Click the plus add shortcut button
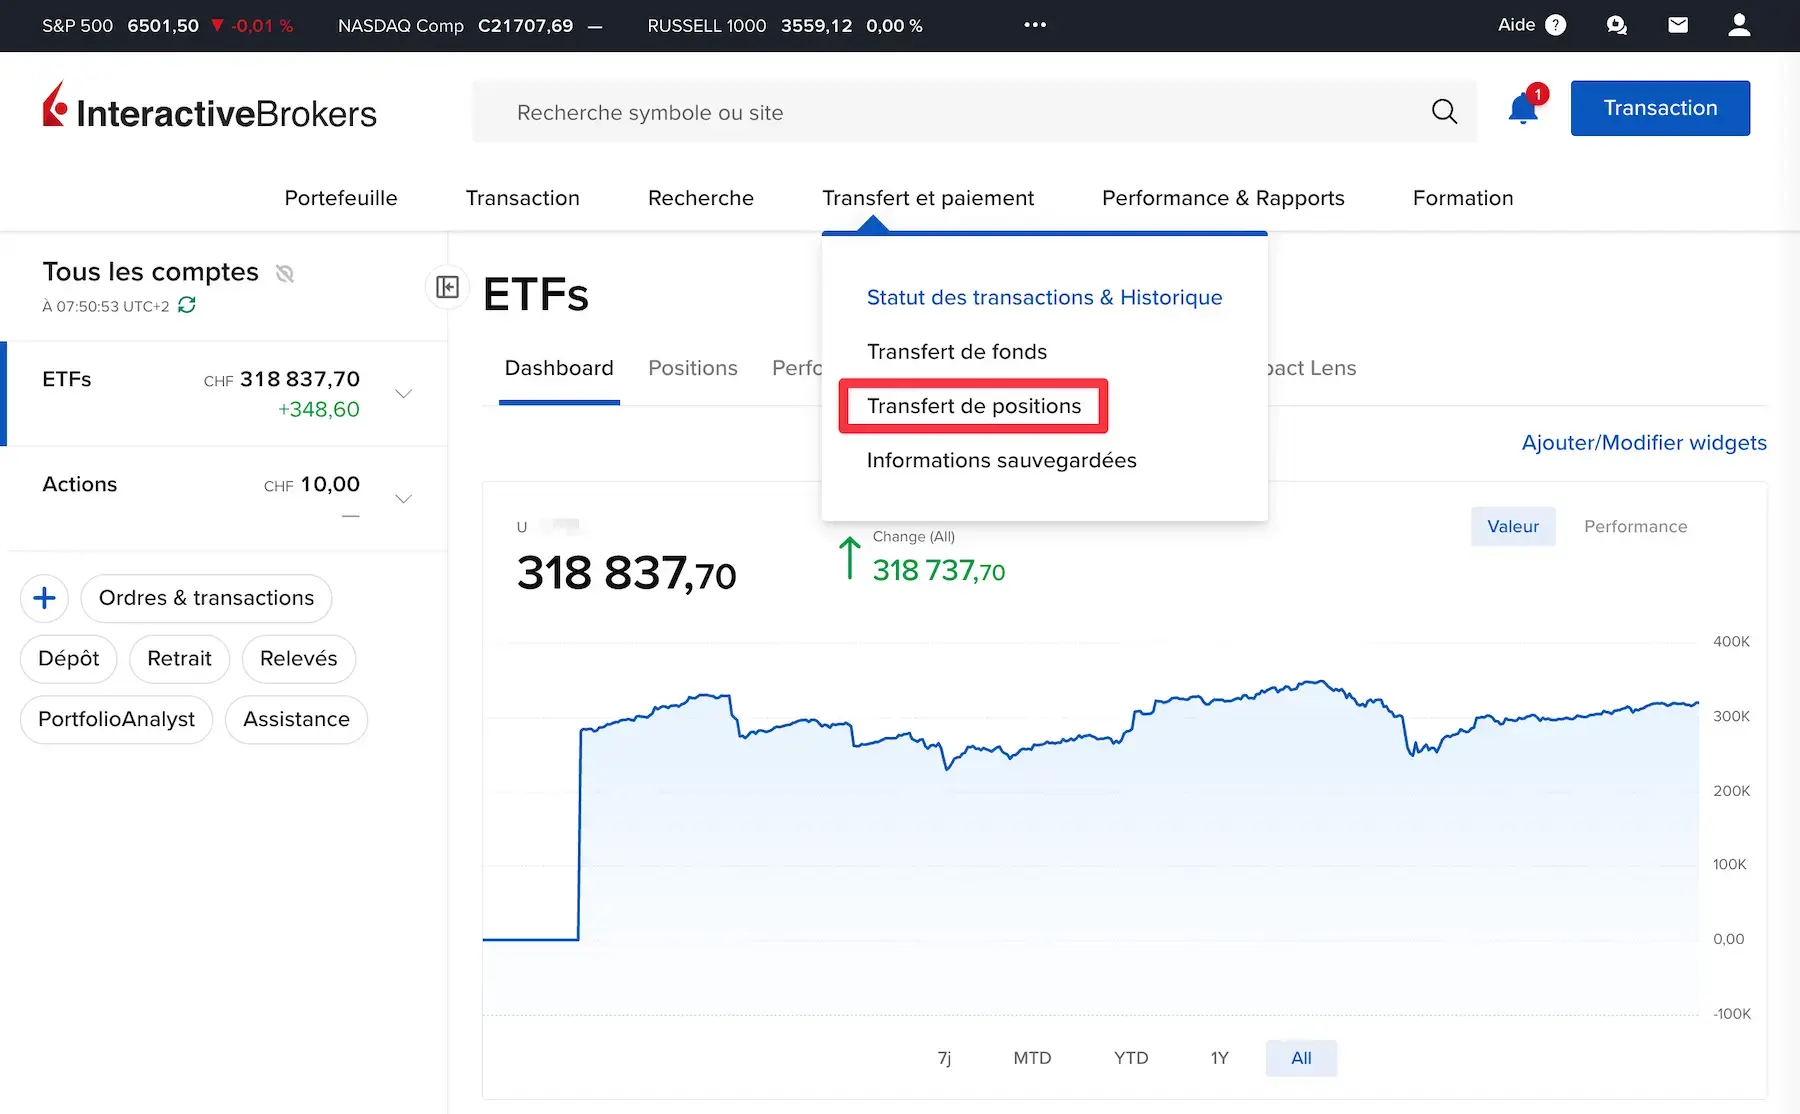The width and height of the screenshot is (1800, 1114). tap(44, 598)
